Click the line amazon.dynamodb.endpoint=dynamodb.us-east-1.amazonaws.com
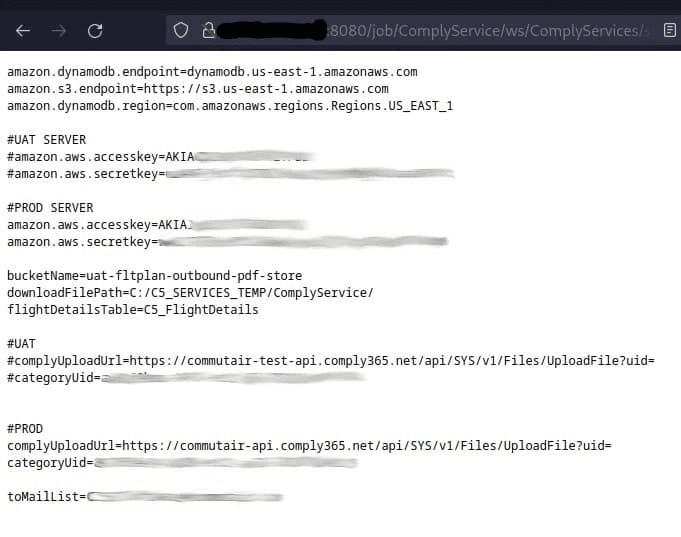This screenshot has height=537, width=681. pyautogui.click(x=212, y=72)
